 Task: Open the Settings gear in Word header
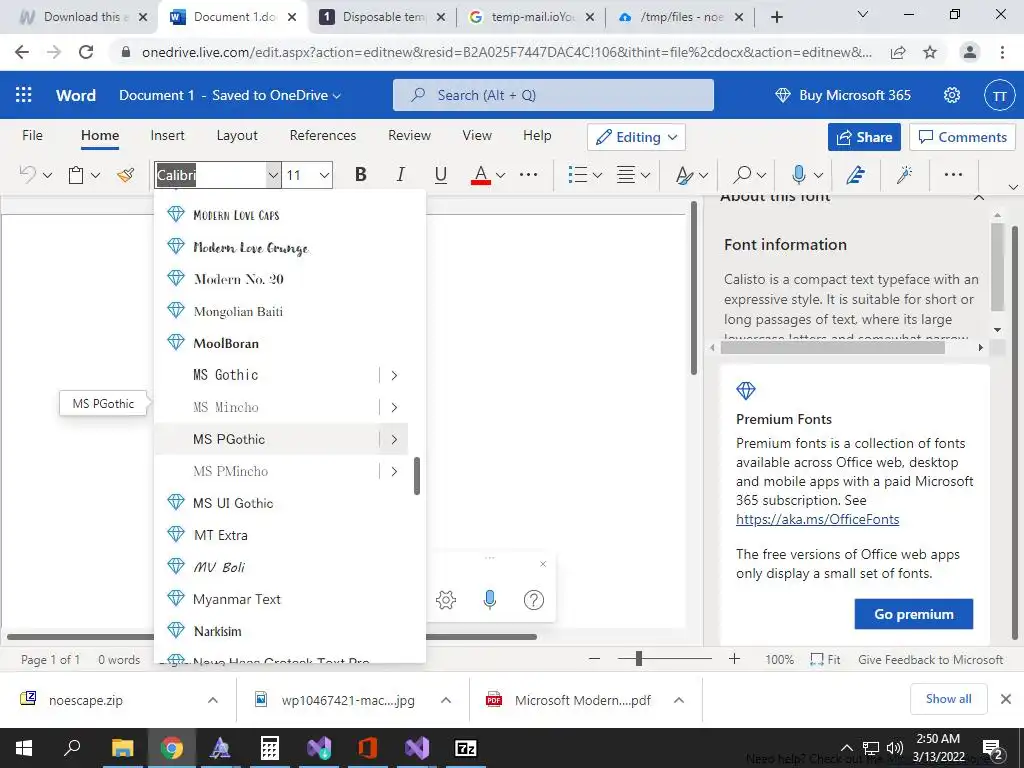952,95
